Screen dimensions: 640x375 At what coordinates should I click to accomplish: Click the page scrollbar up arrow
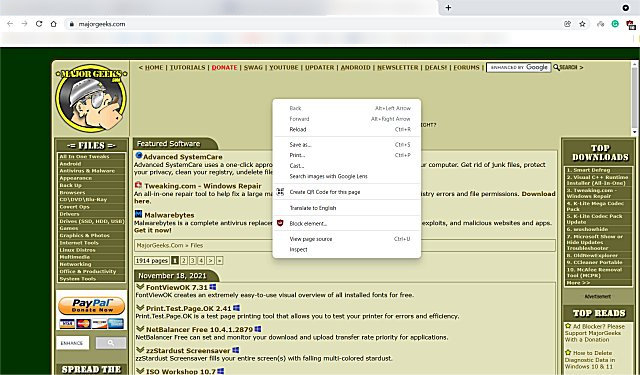pos(634,64)
